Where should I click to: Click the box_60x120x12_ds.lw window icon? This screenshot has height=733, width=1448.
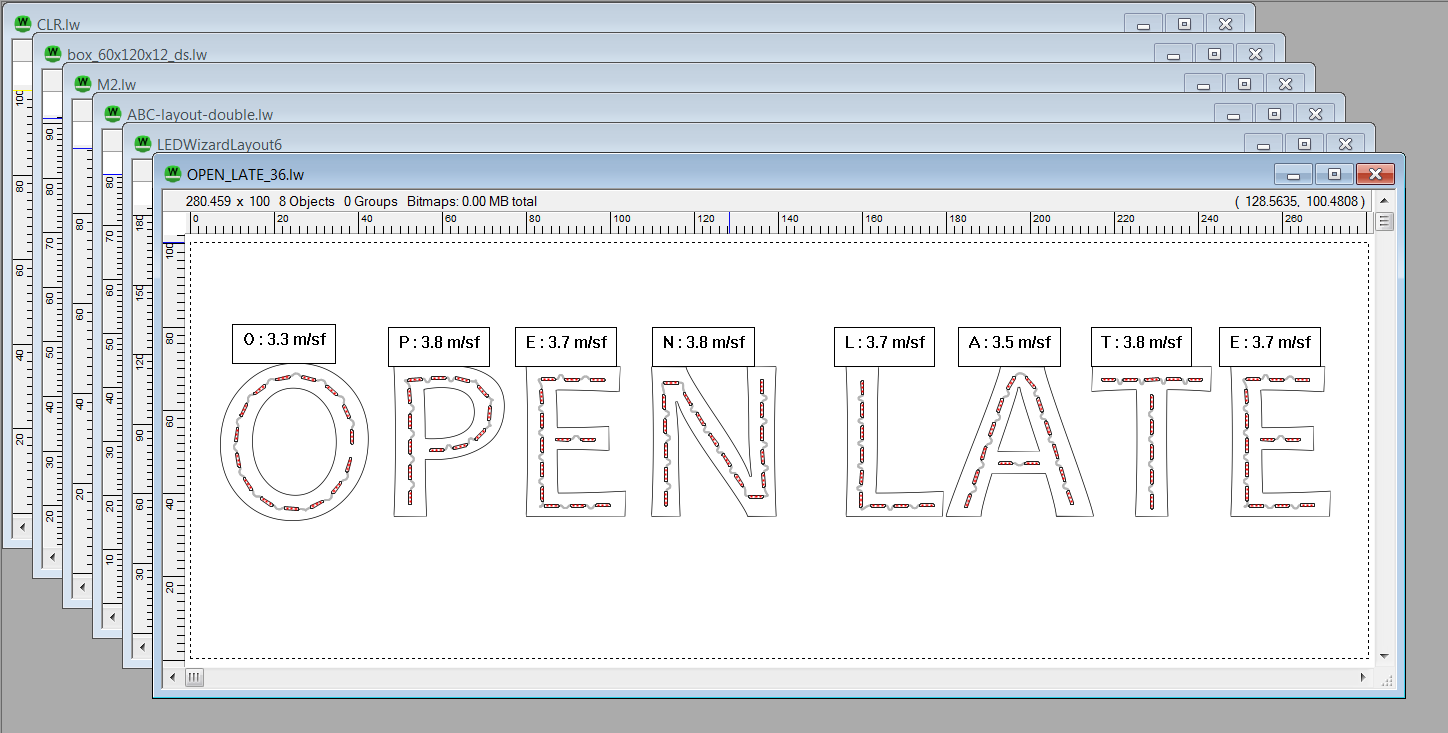(53, 54)
